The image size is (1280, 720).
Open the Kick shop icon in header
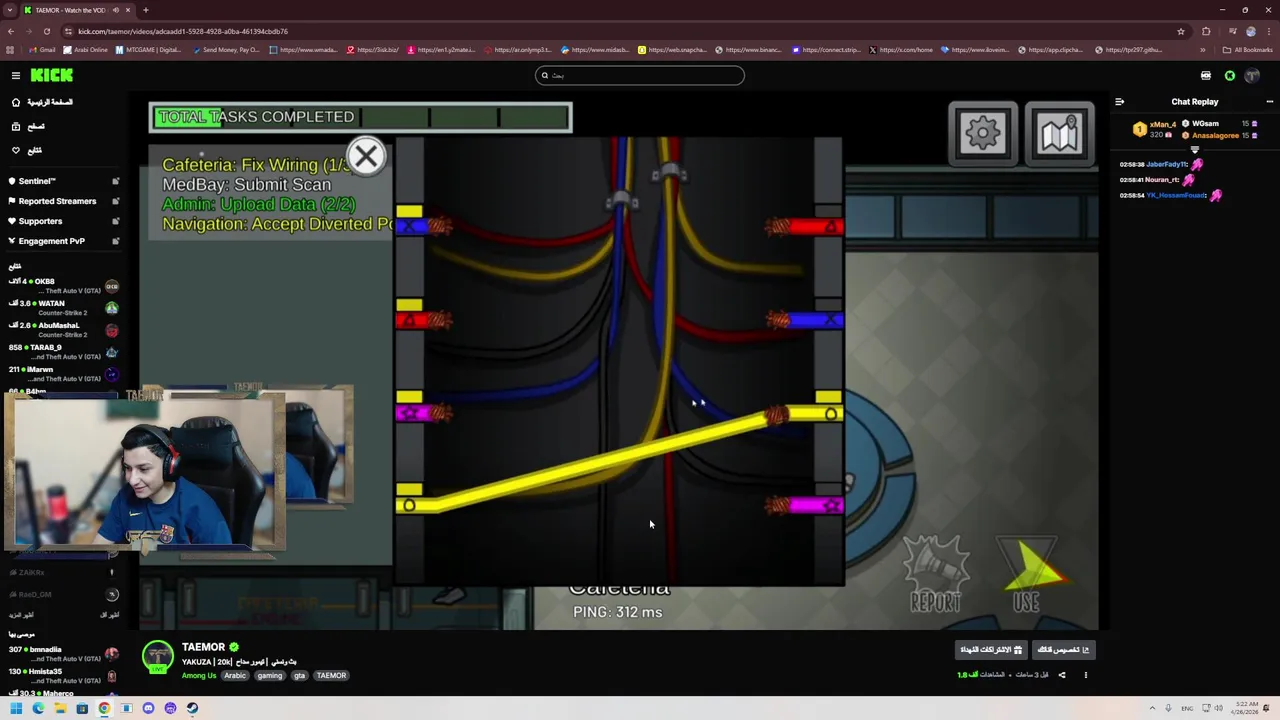1206,75
